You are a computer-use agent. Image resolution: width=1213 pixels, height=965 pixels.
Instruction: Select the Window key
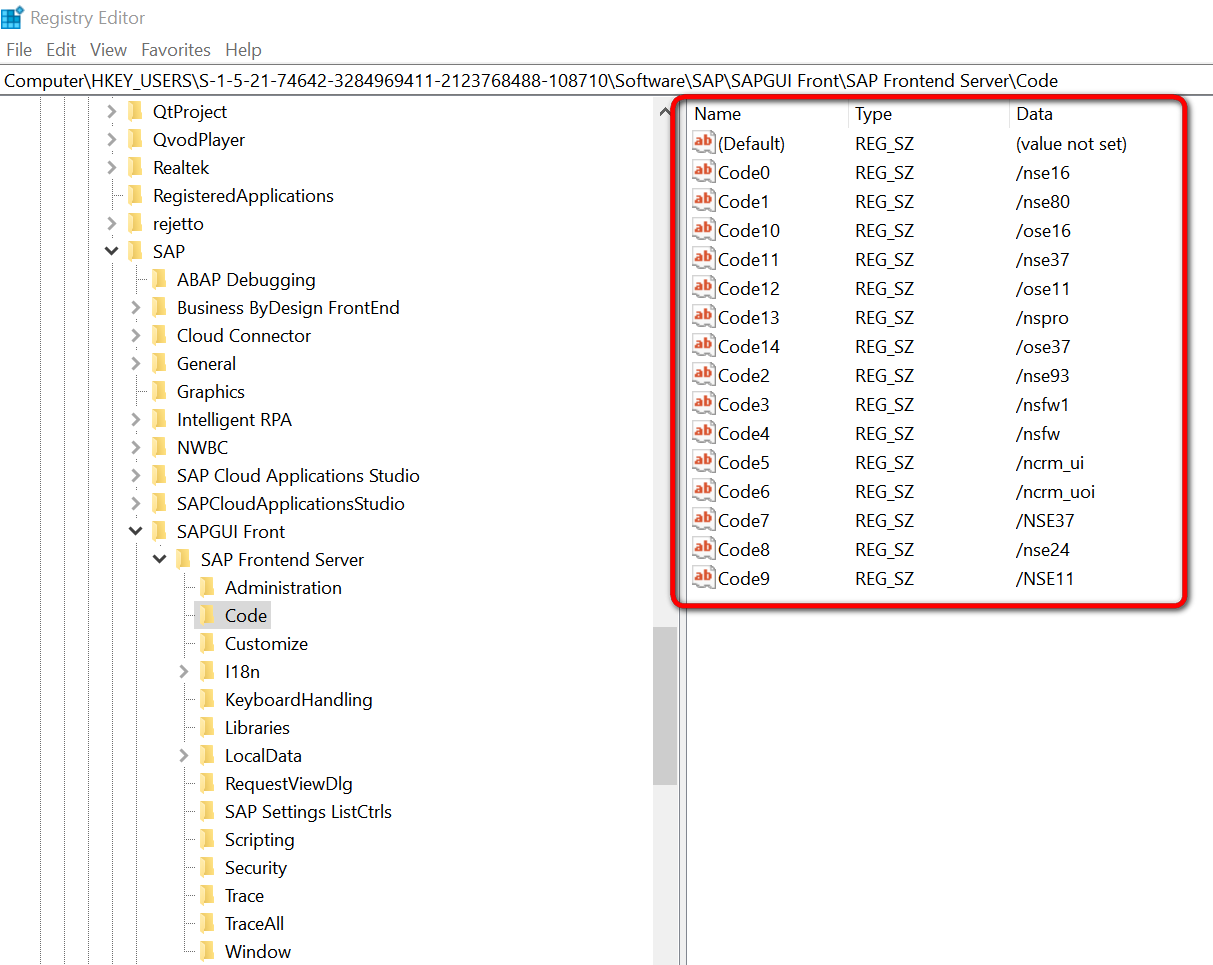[x=258, y=952]
